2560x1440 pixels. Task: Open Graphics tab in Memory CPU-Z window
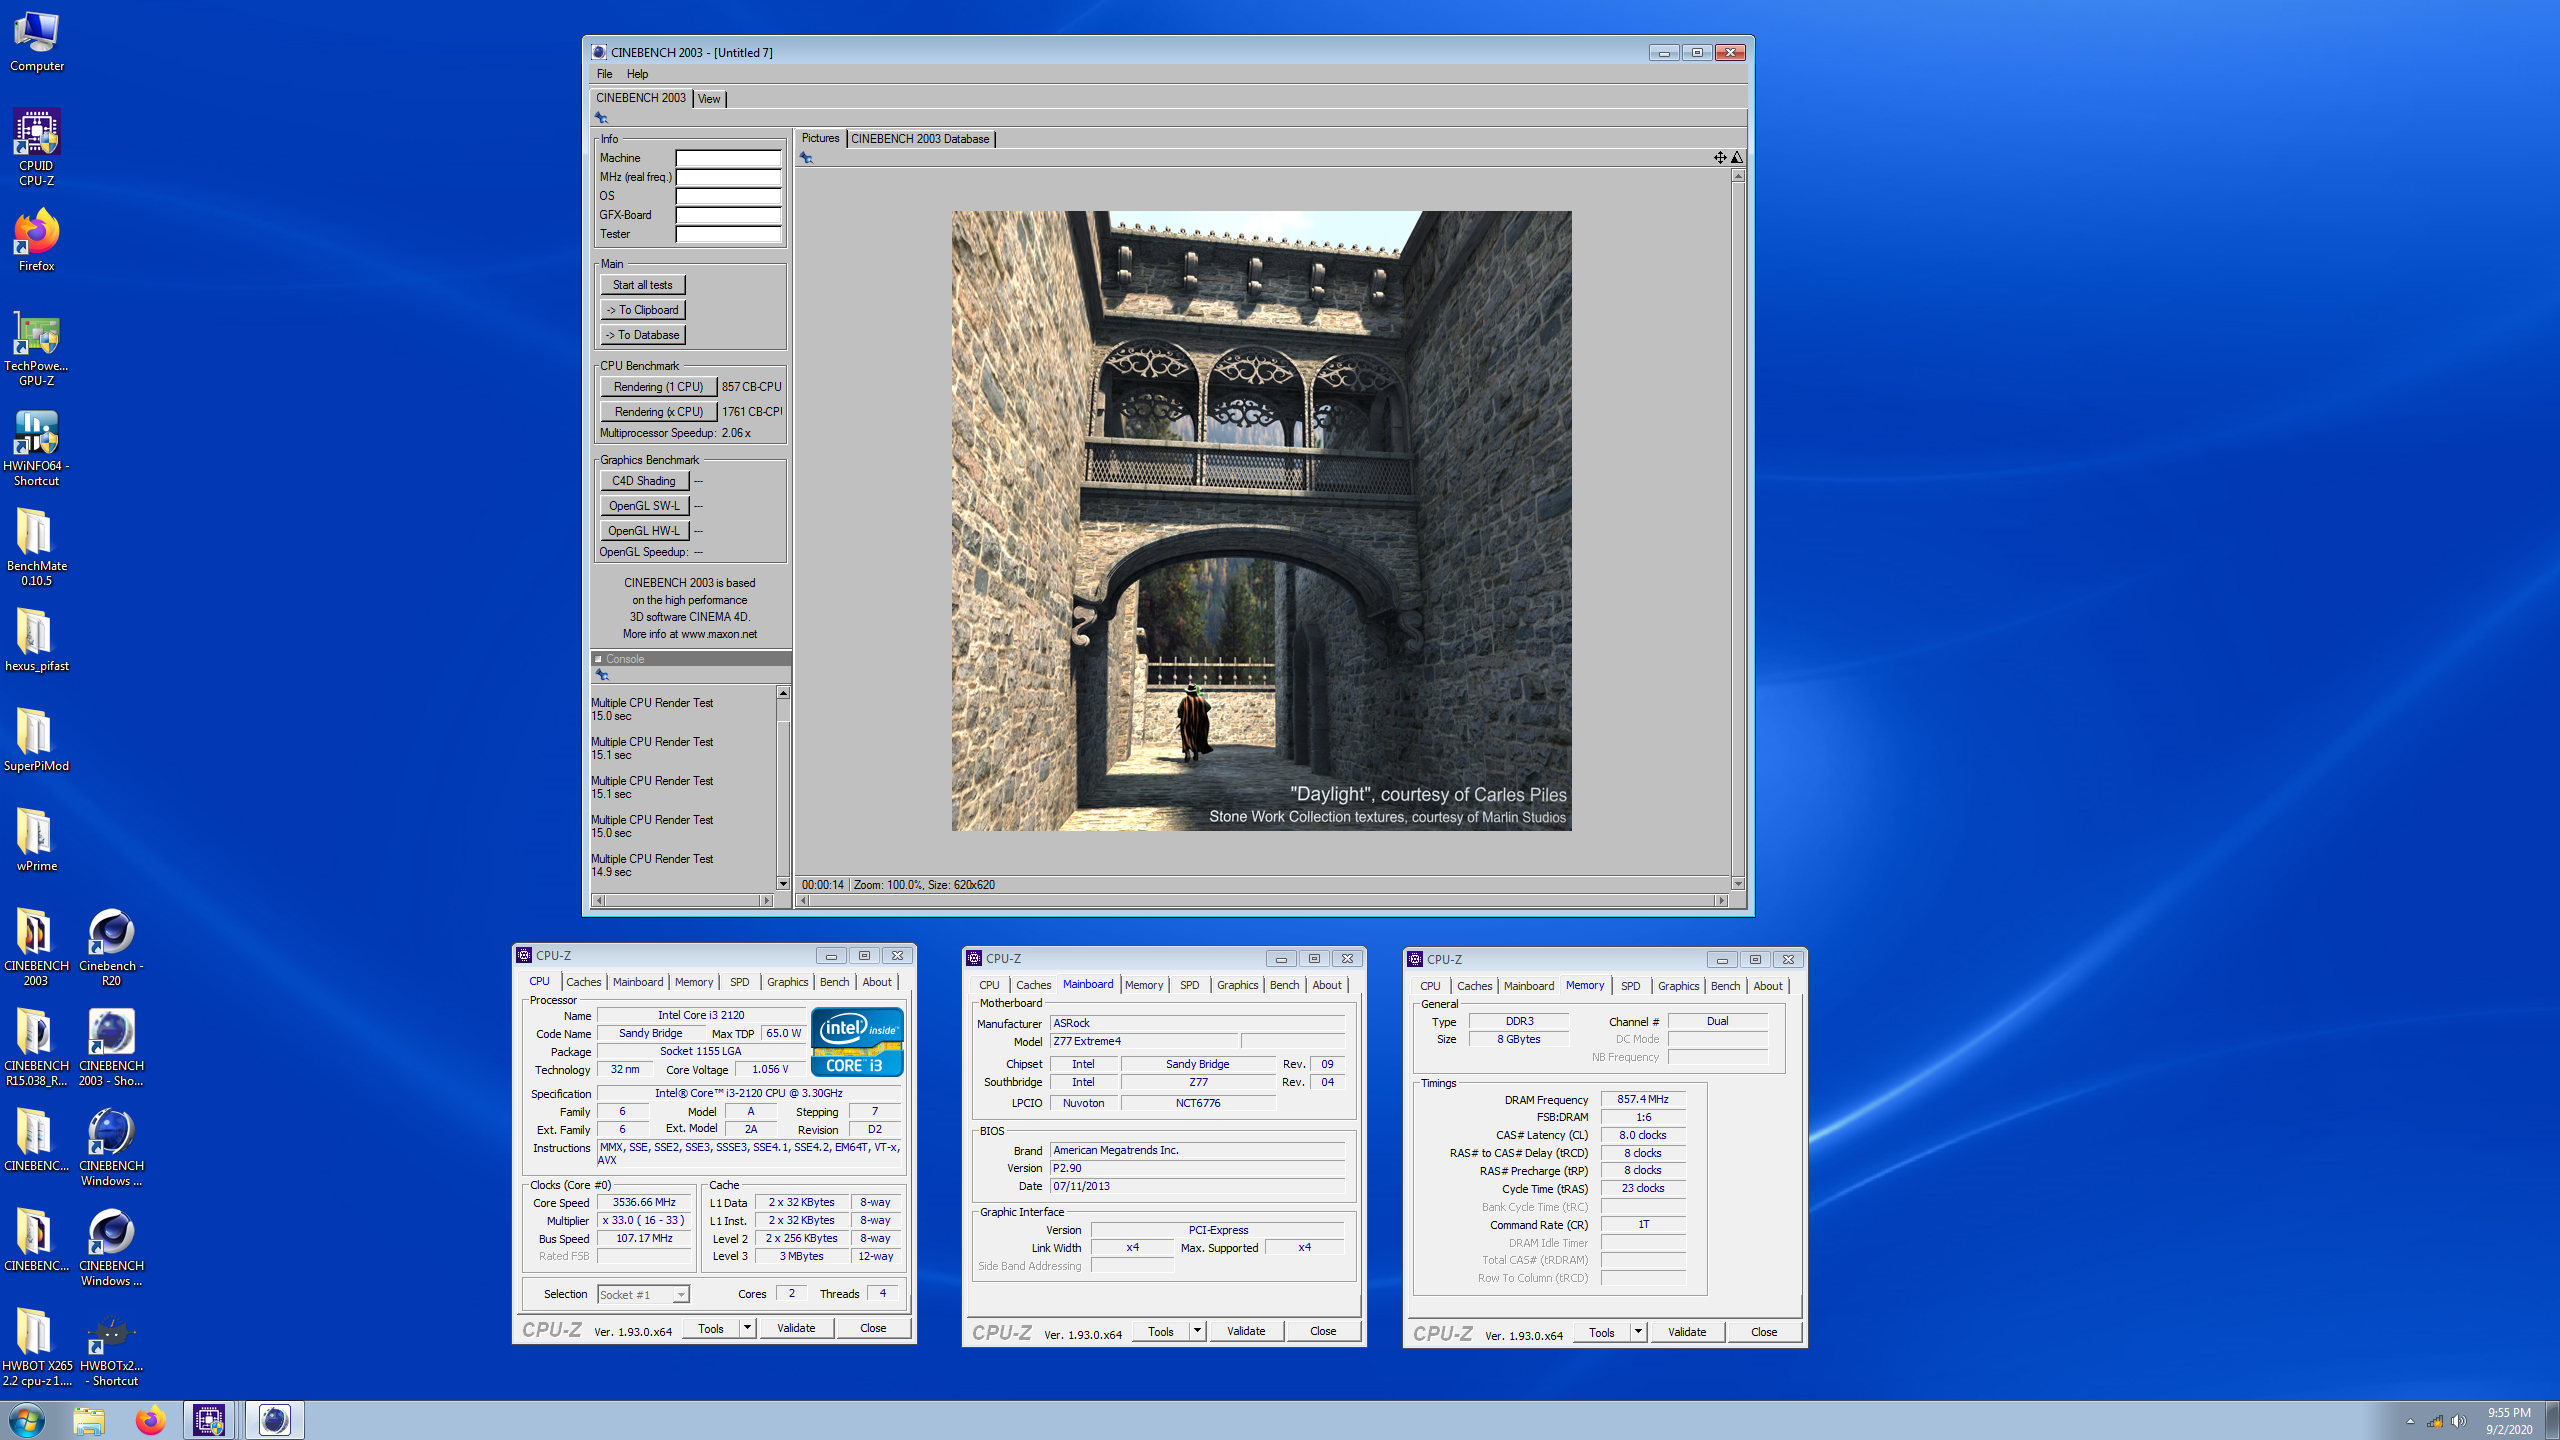[1678, 986]
